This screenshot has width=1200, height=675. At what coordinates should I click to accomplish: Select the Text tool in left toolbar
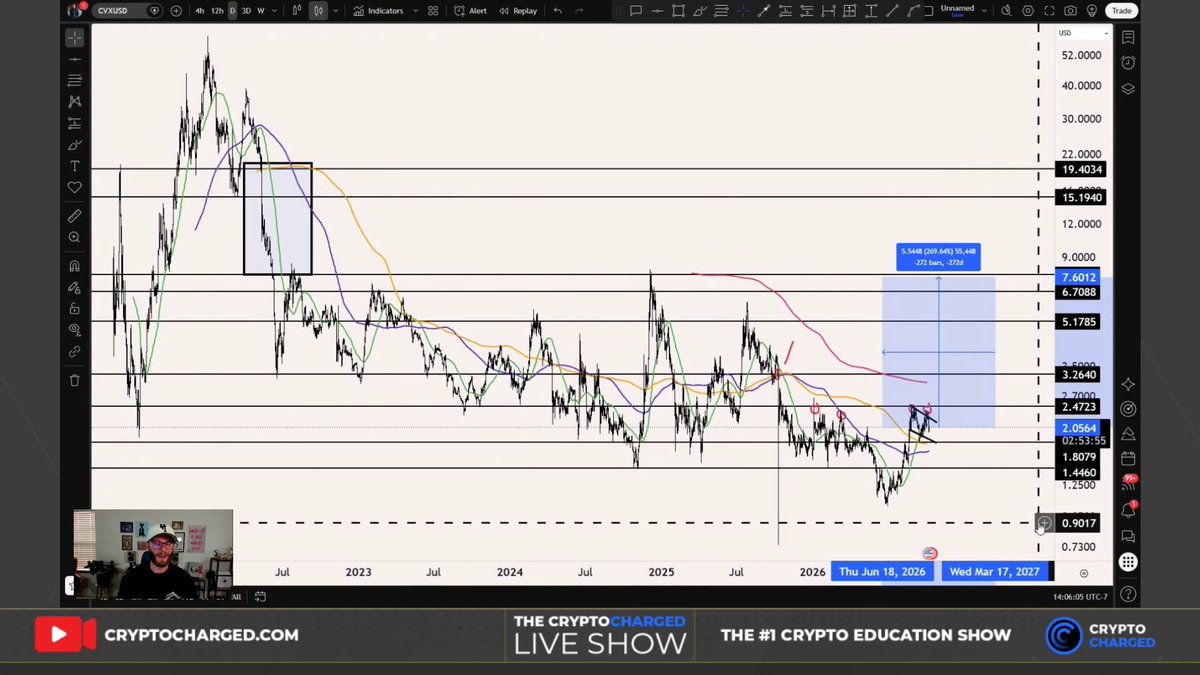pyautogui.click(x=75, y=166)
